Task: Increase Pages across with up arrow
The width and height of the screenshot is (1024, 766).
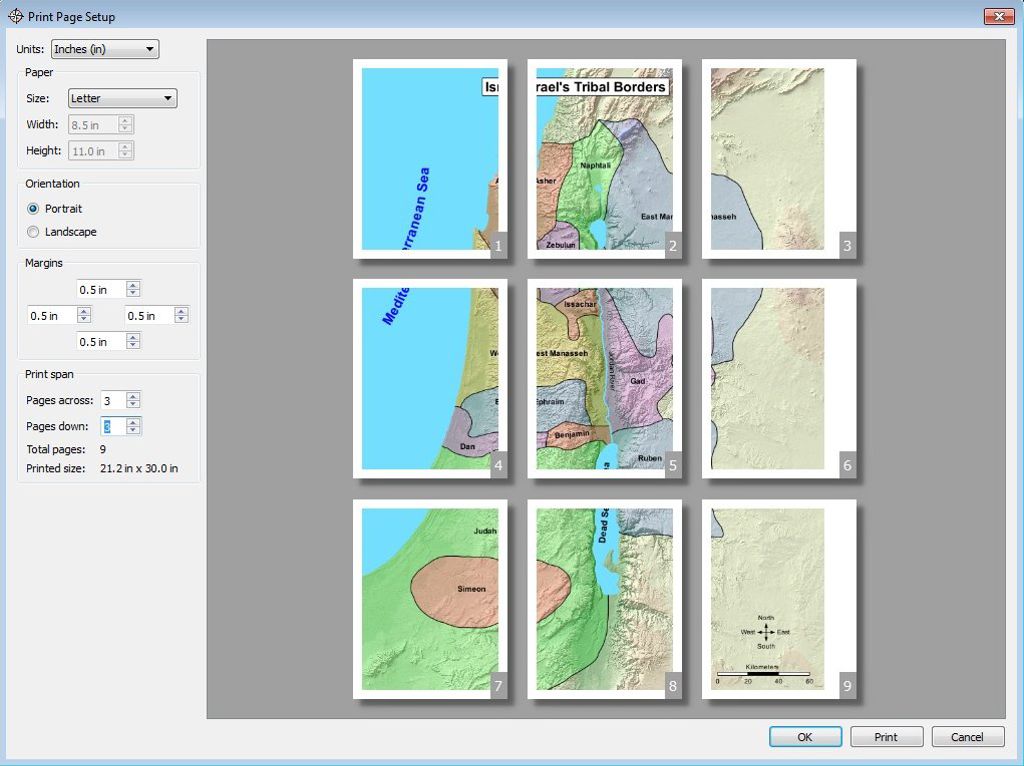Action: pos(133,396)
